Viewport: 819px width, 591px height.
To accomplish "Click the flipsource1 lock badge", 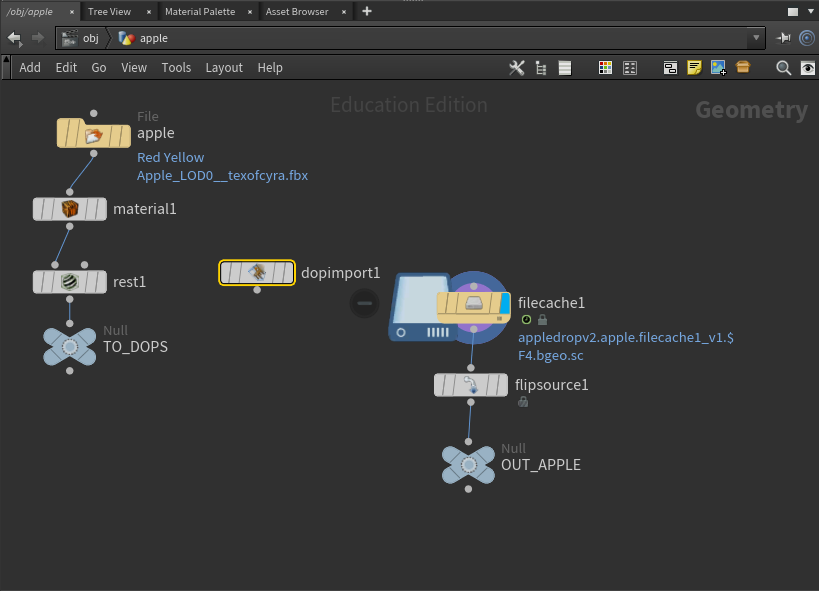I will 523,402.
